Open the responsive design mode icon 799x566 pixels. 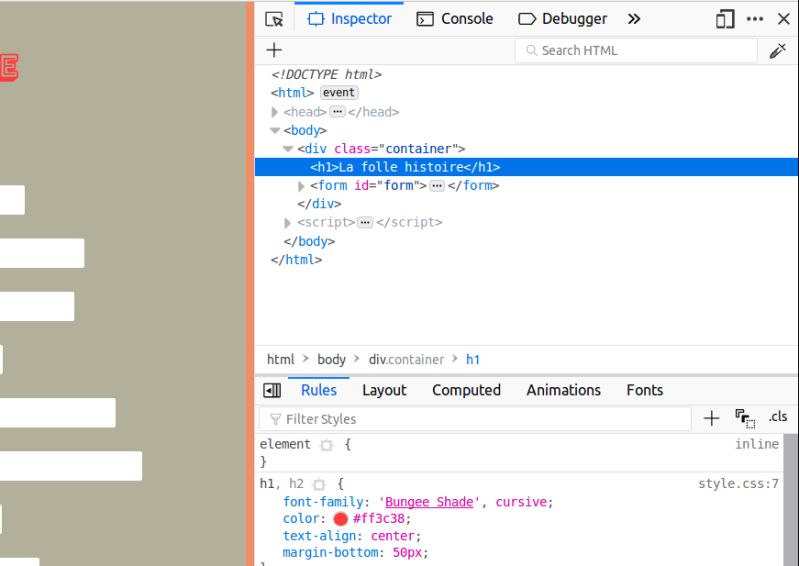(x=725, y=19)
